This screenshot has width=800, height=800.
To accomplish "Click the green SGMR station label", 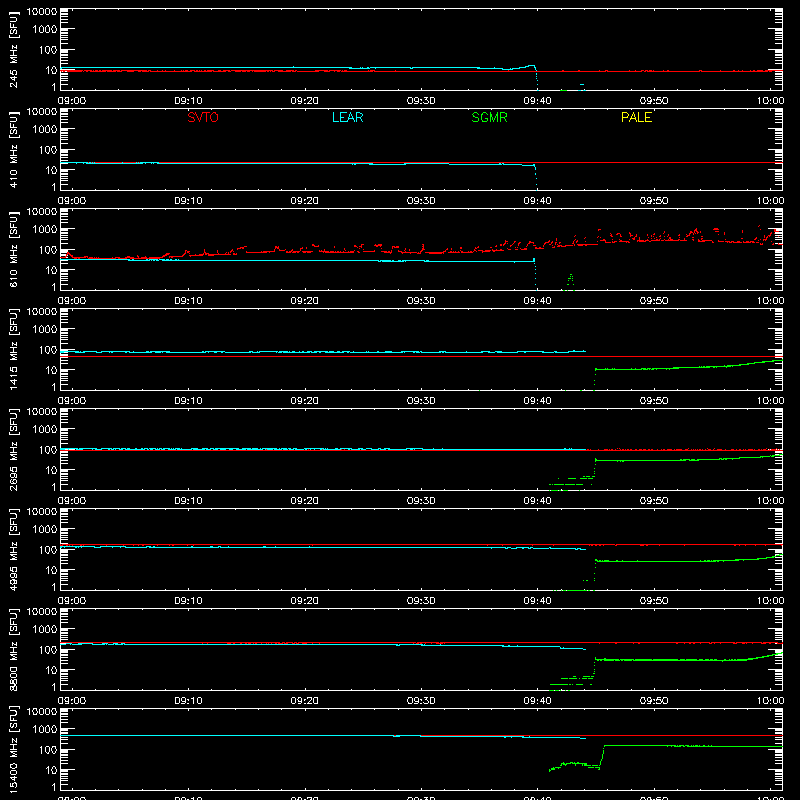I will click(x=489, y=117).
